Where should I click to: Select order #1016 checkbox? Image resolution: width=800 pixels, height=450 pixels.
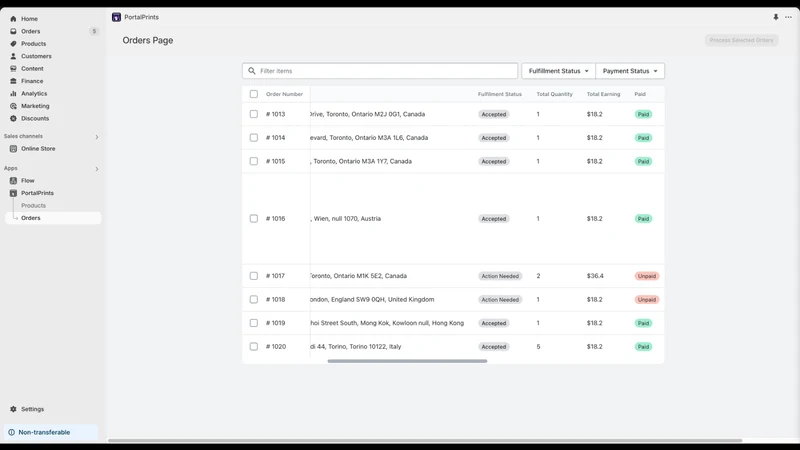coord(254,218)
